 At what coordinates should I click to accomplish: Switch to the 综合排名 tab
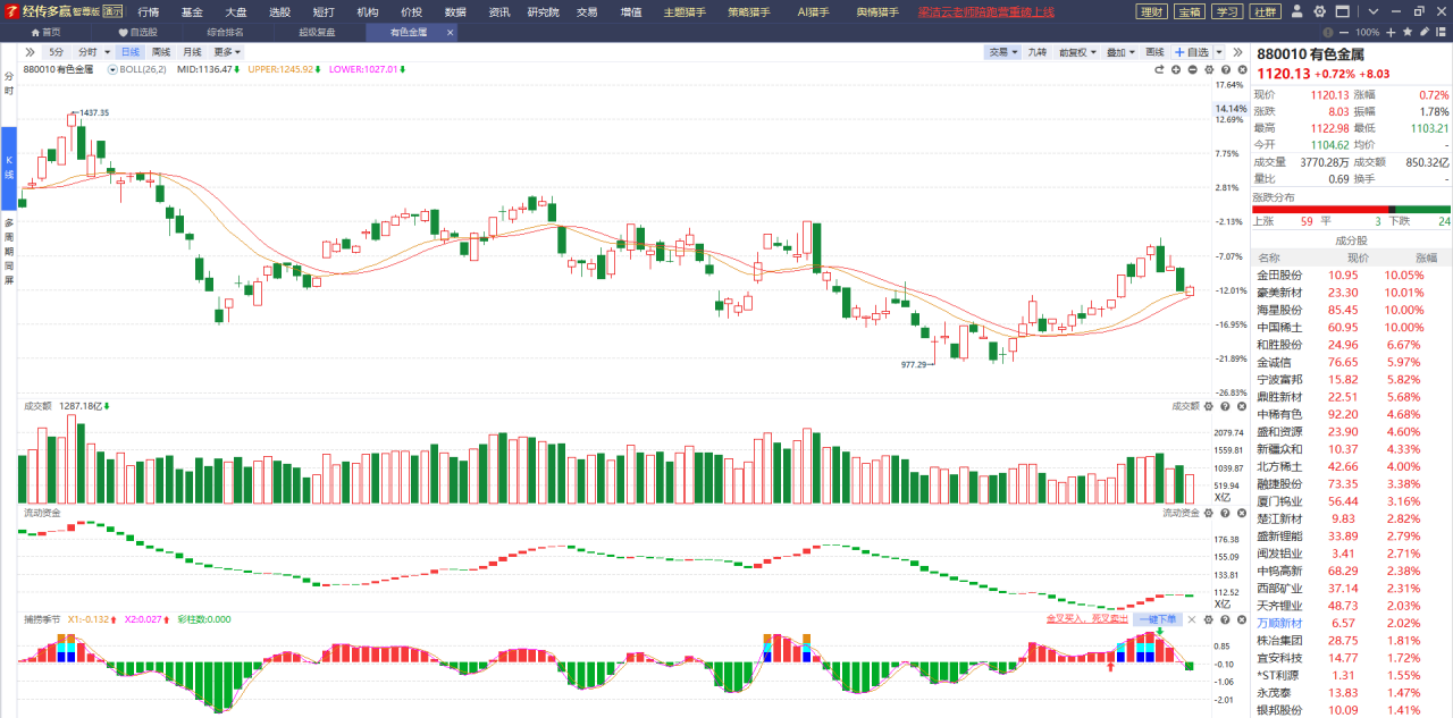click(226, 32)
